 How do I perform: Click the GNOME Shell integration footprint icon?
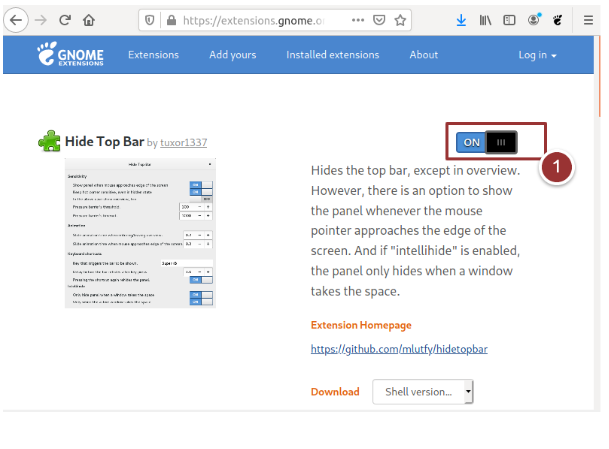[558, 20]
